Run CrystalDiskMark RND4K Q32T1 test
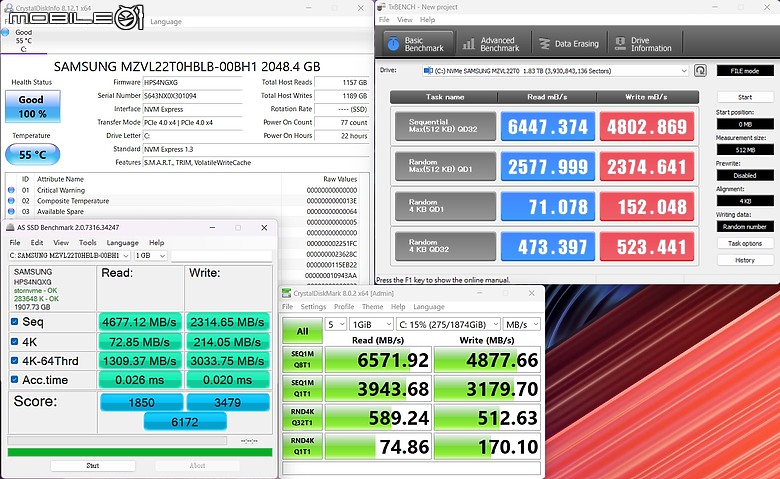The width and height of the screenshot is (780, 479). (302, 417)
